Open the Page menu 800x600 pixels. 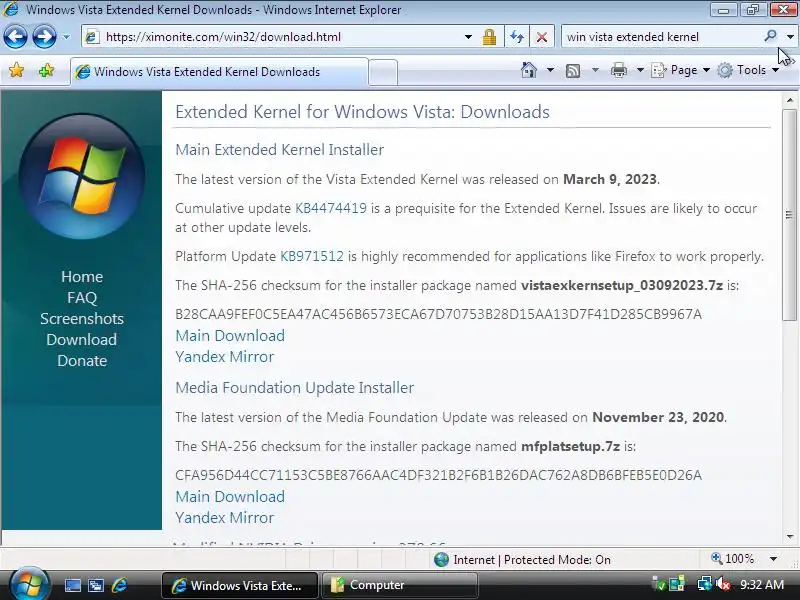(x=681, y=70)
